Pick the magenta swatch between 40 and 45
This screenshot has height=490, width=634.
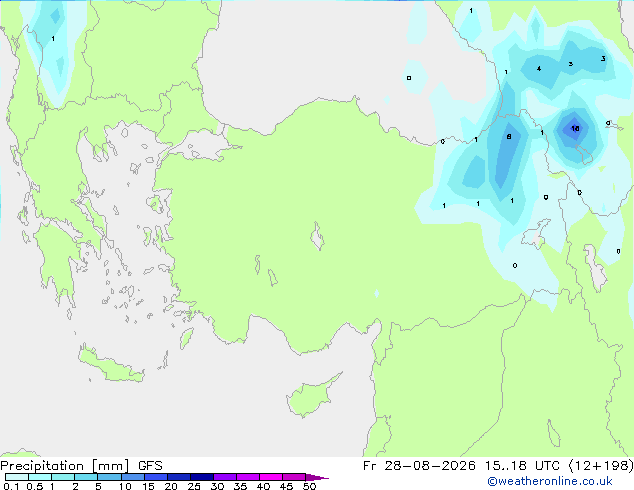point(271,477)
